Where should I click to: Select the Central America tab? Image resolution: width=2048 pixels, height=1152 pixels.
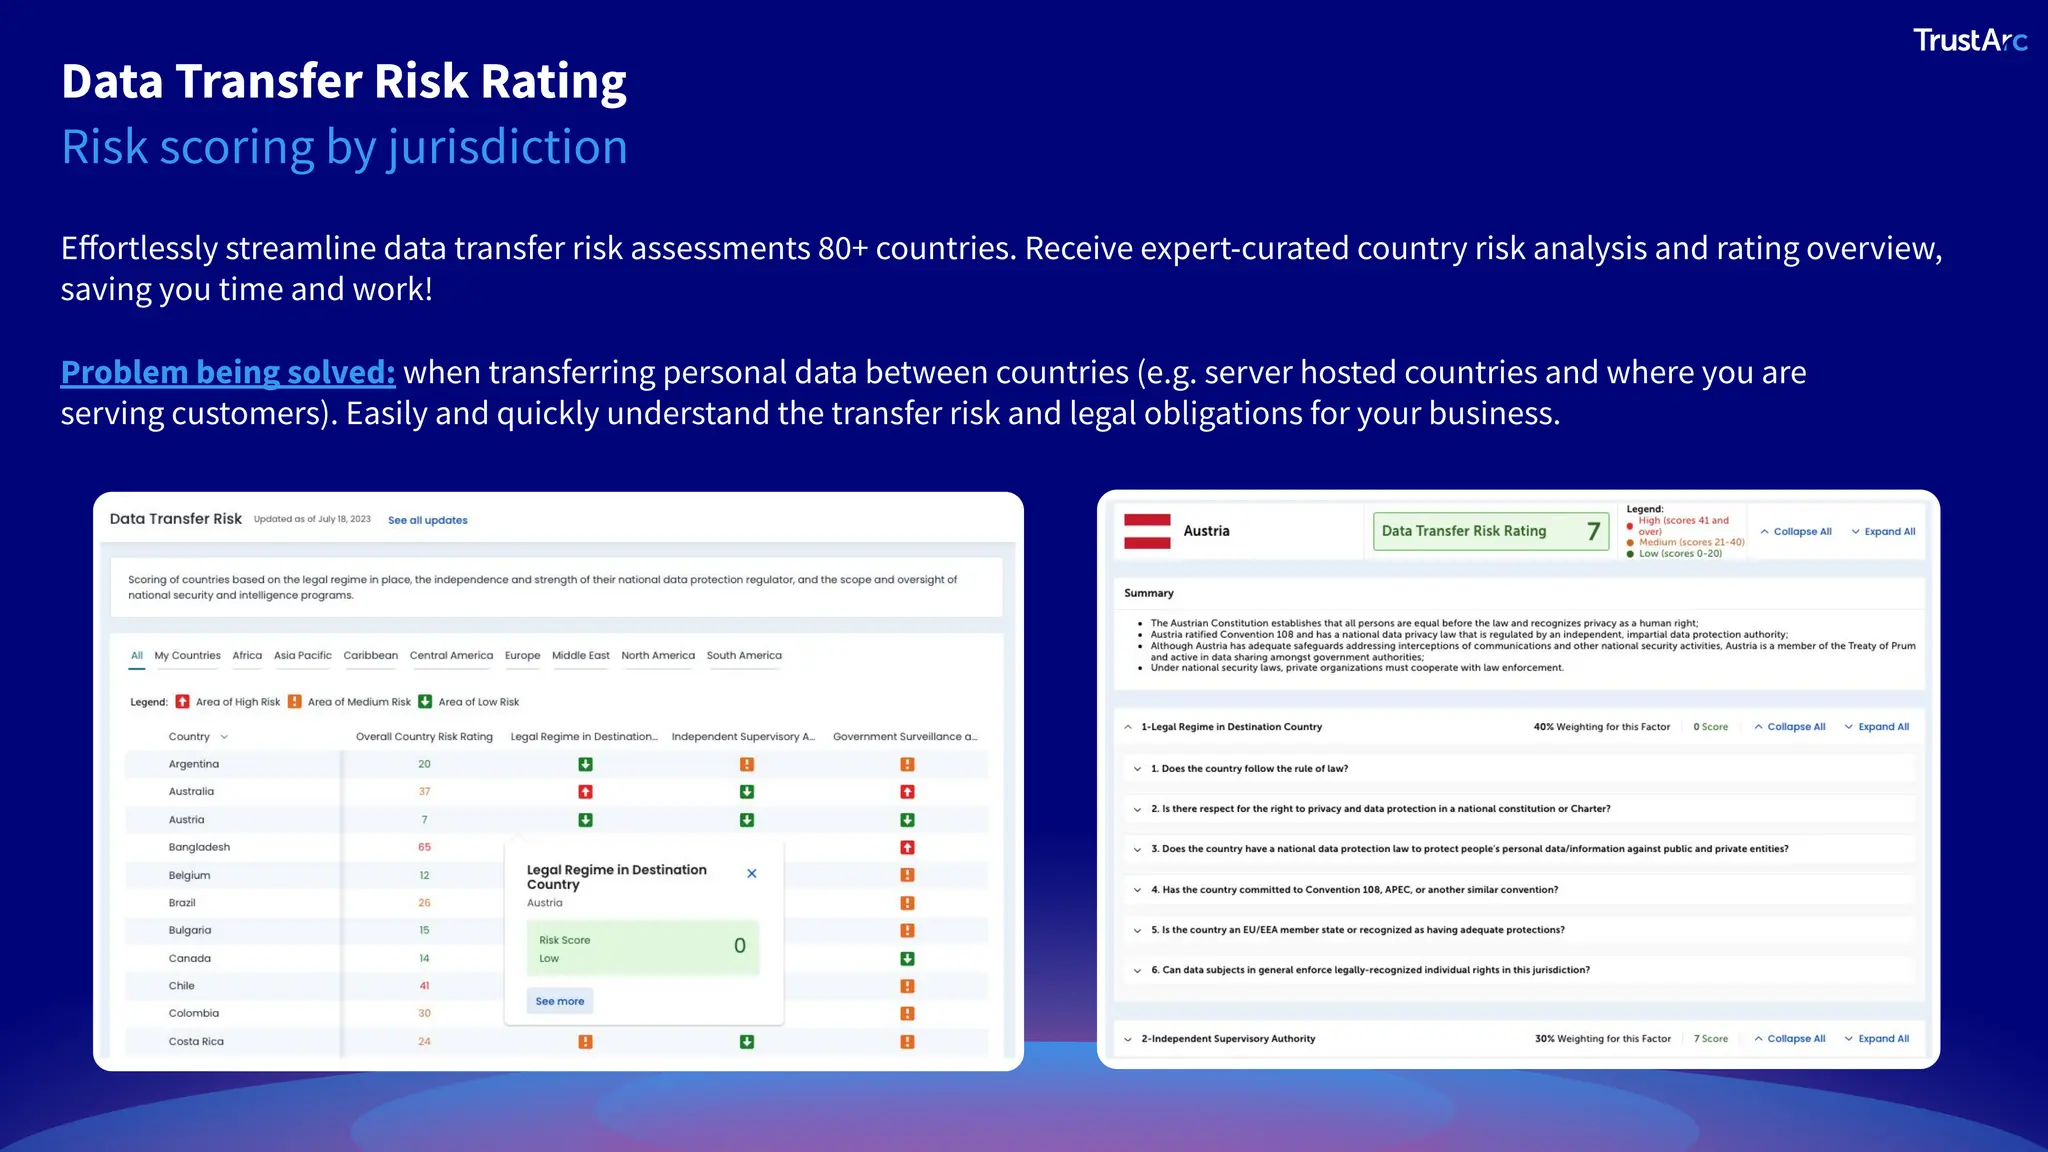coord(451,656)
